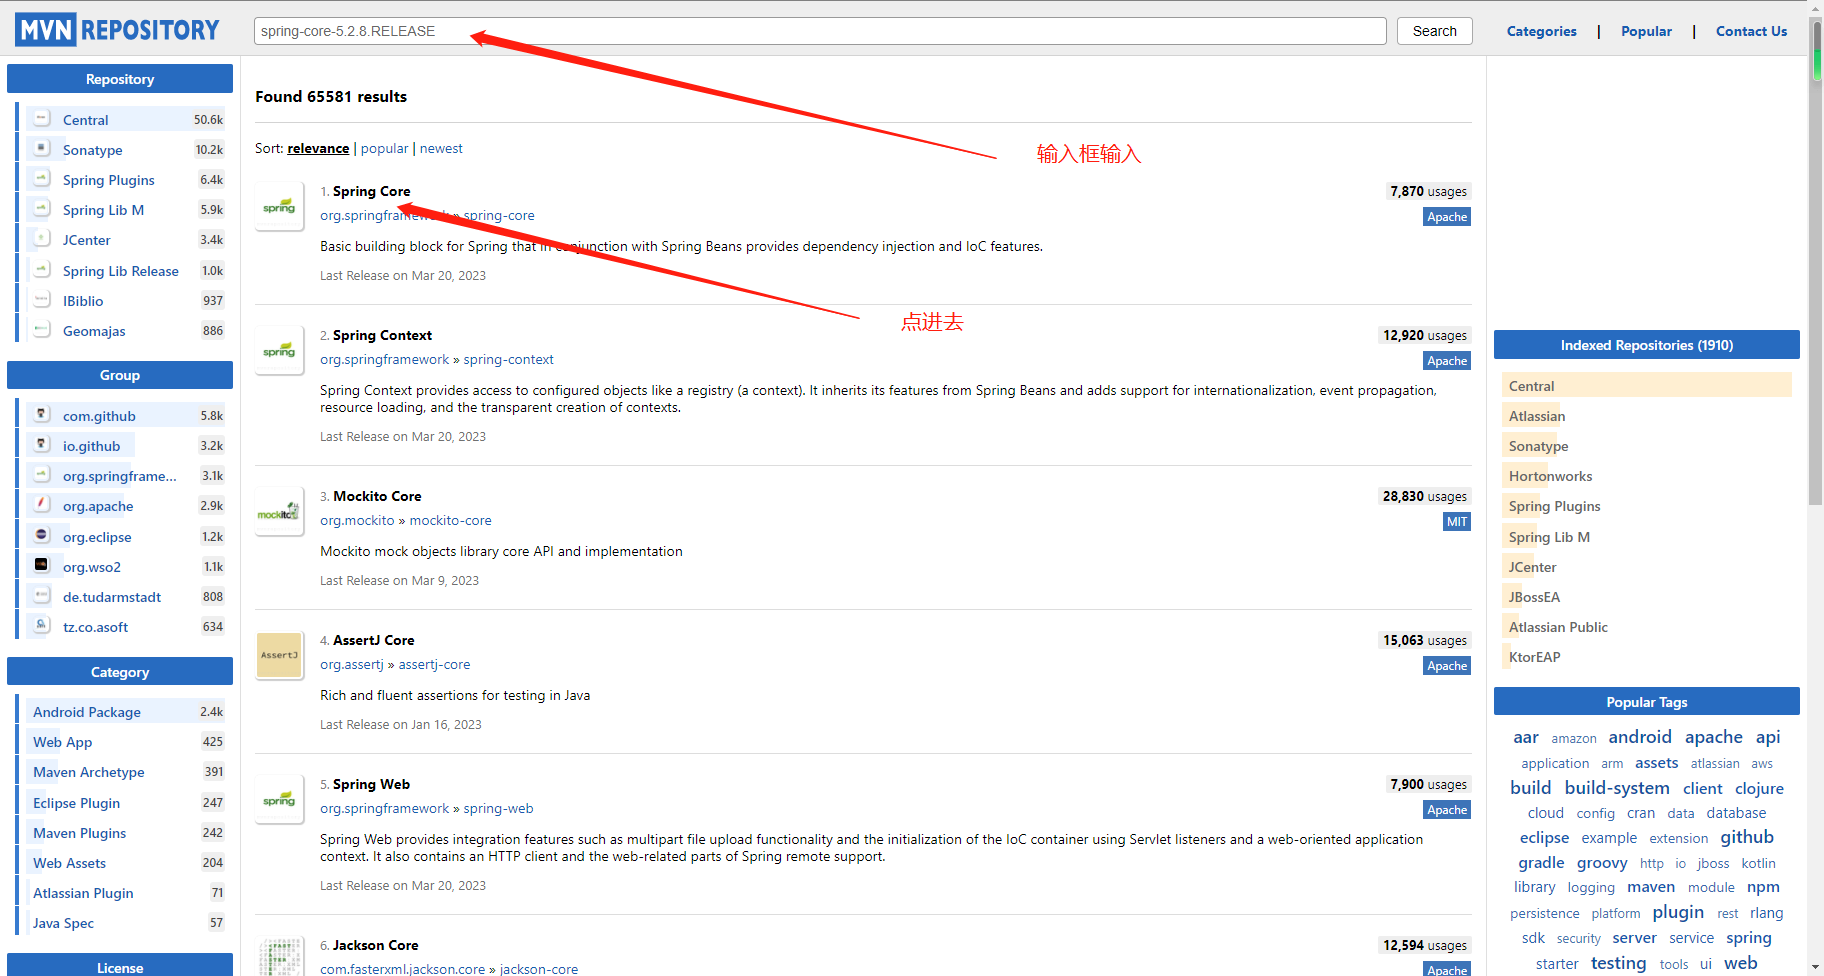The height and width of the screenshot is (976, 1824).
Task: Open the Jackson Core logo thumbnail
Action: point(280,956)
